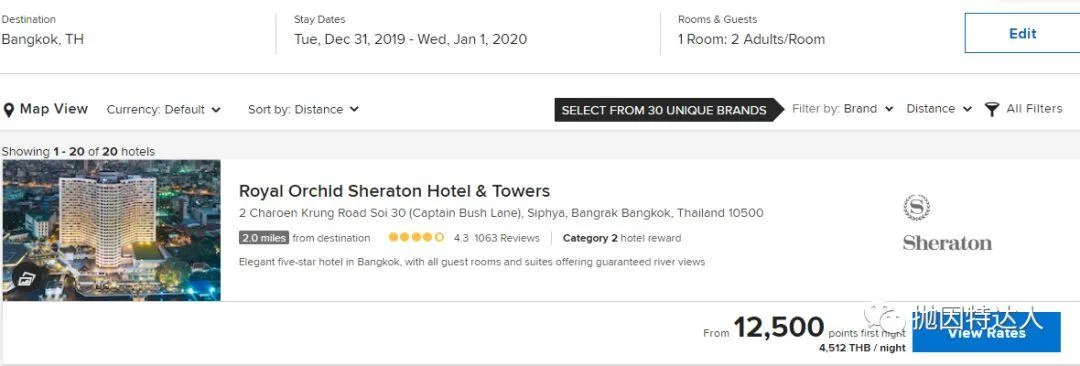
Task: Open the Sort by: Distance dropdown
Action: tap(303, 110)
